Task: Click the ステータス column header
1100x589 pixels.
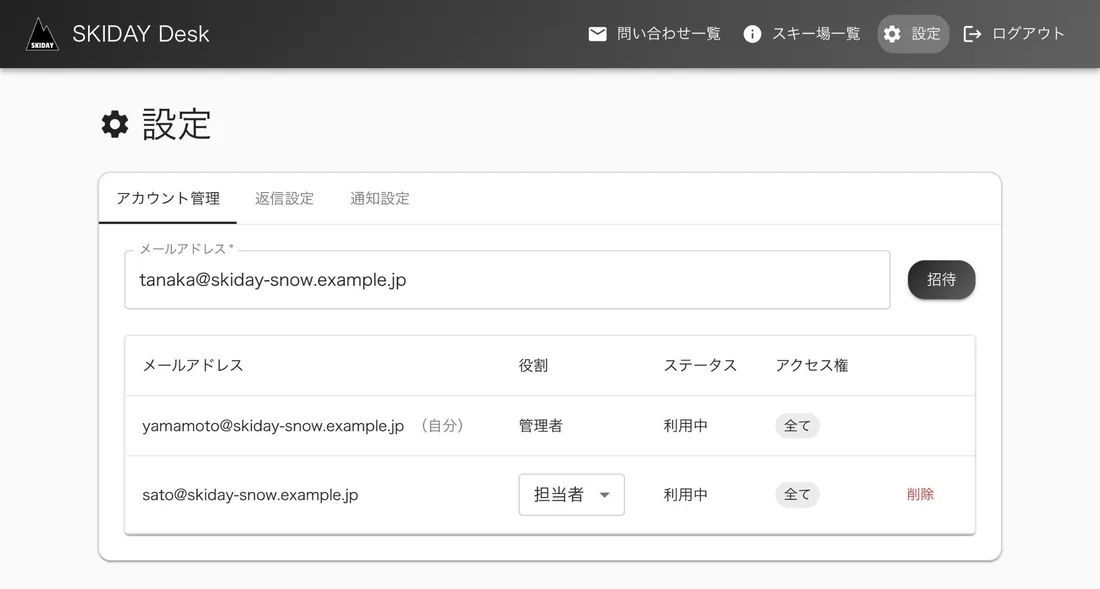Action: [x=700, y=365]
